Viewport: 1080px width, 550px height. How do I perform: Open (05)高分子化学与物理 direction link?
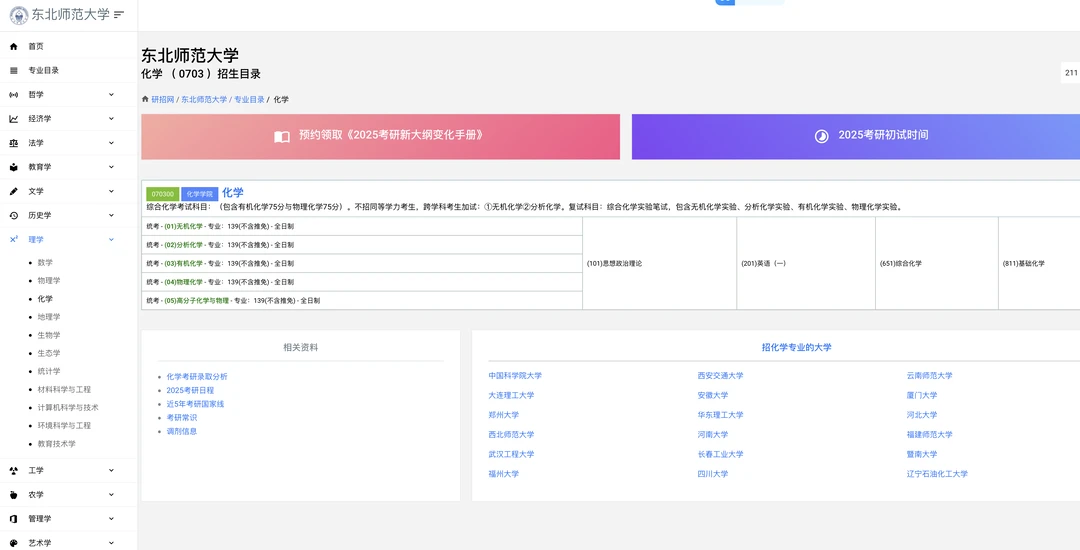tap(197, 301)
